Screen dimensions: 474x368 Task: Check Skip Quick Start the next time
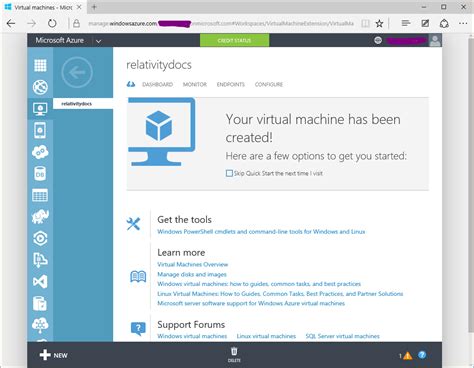(229, 173)
